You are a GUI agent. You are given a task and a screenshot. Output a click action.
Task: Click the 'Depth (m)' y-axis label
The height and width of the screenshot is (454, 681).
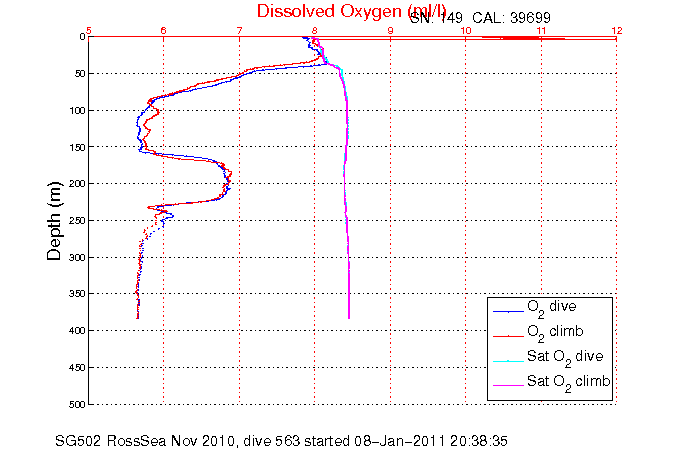pos(54,221)
